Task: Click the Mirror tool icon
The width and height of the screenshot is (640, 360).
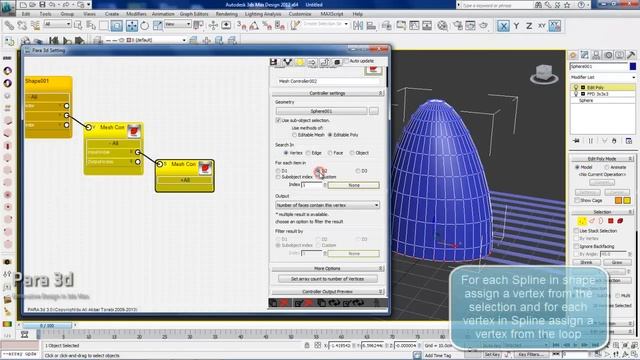Action: click(x=358, y=26)
